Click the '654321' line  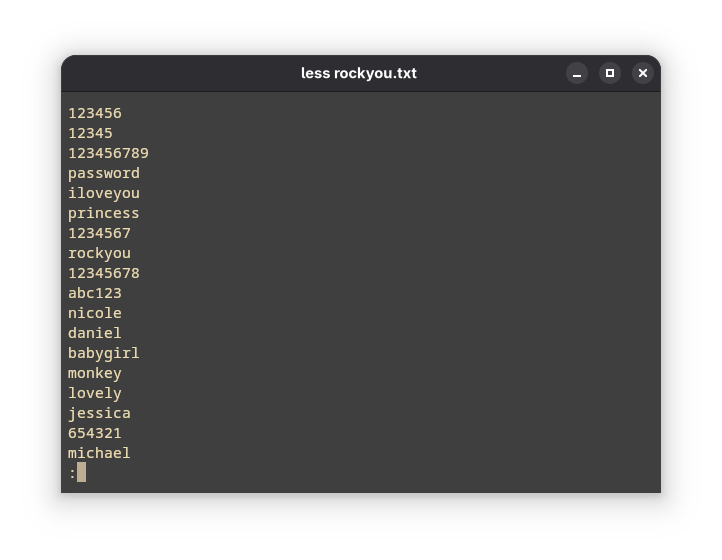tap(95, 433)
